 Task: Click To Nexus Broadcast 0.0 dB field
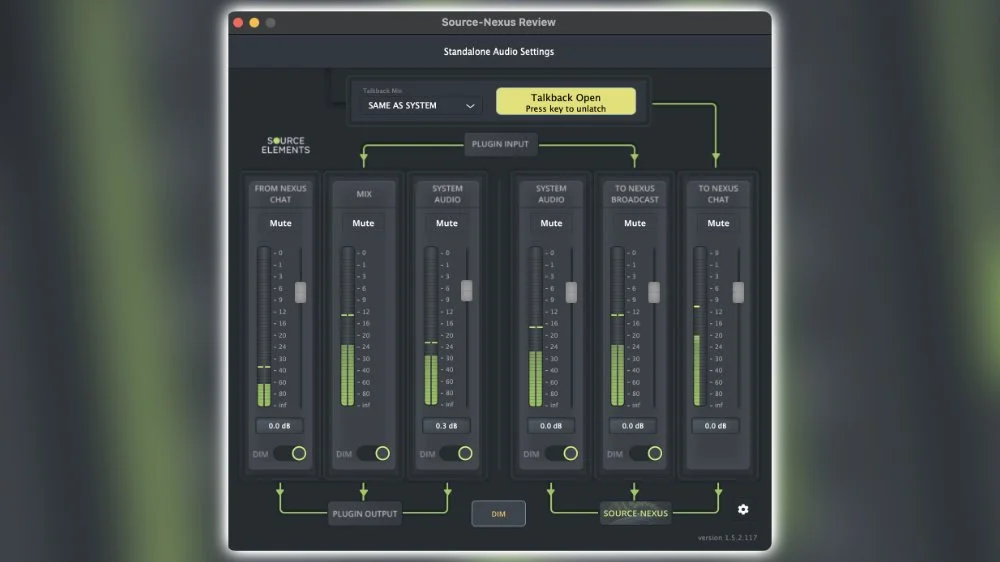[x=633, y=425]
